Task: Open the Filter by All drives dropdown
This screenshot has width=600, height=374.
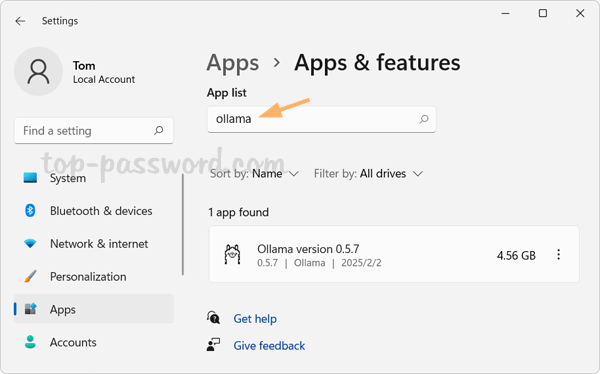Action: 368,174
